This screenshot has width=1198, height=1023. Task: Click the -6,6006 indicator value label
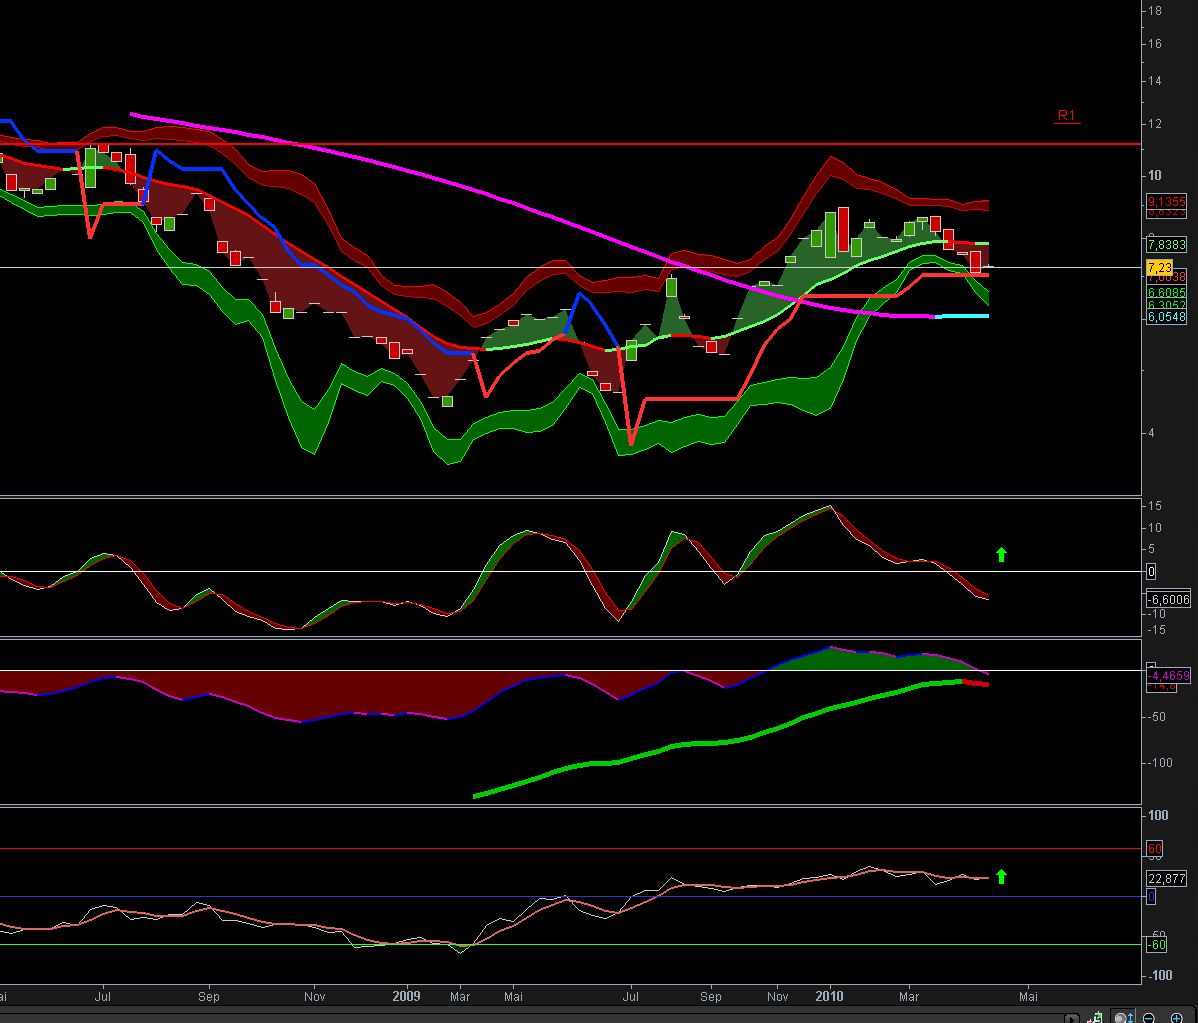1168,600
